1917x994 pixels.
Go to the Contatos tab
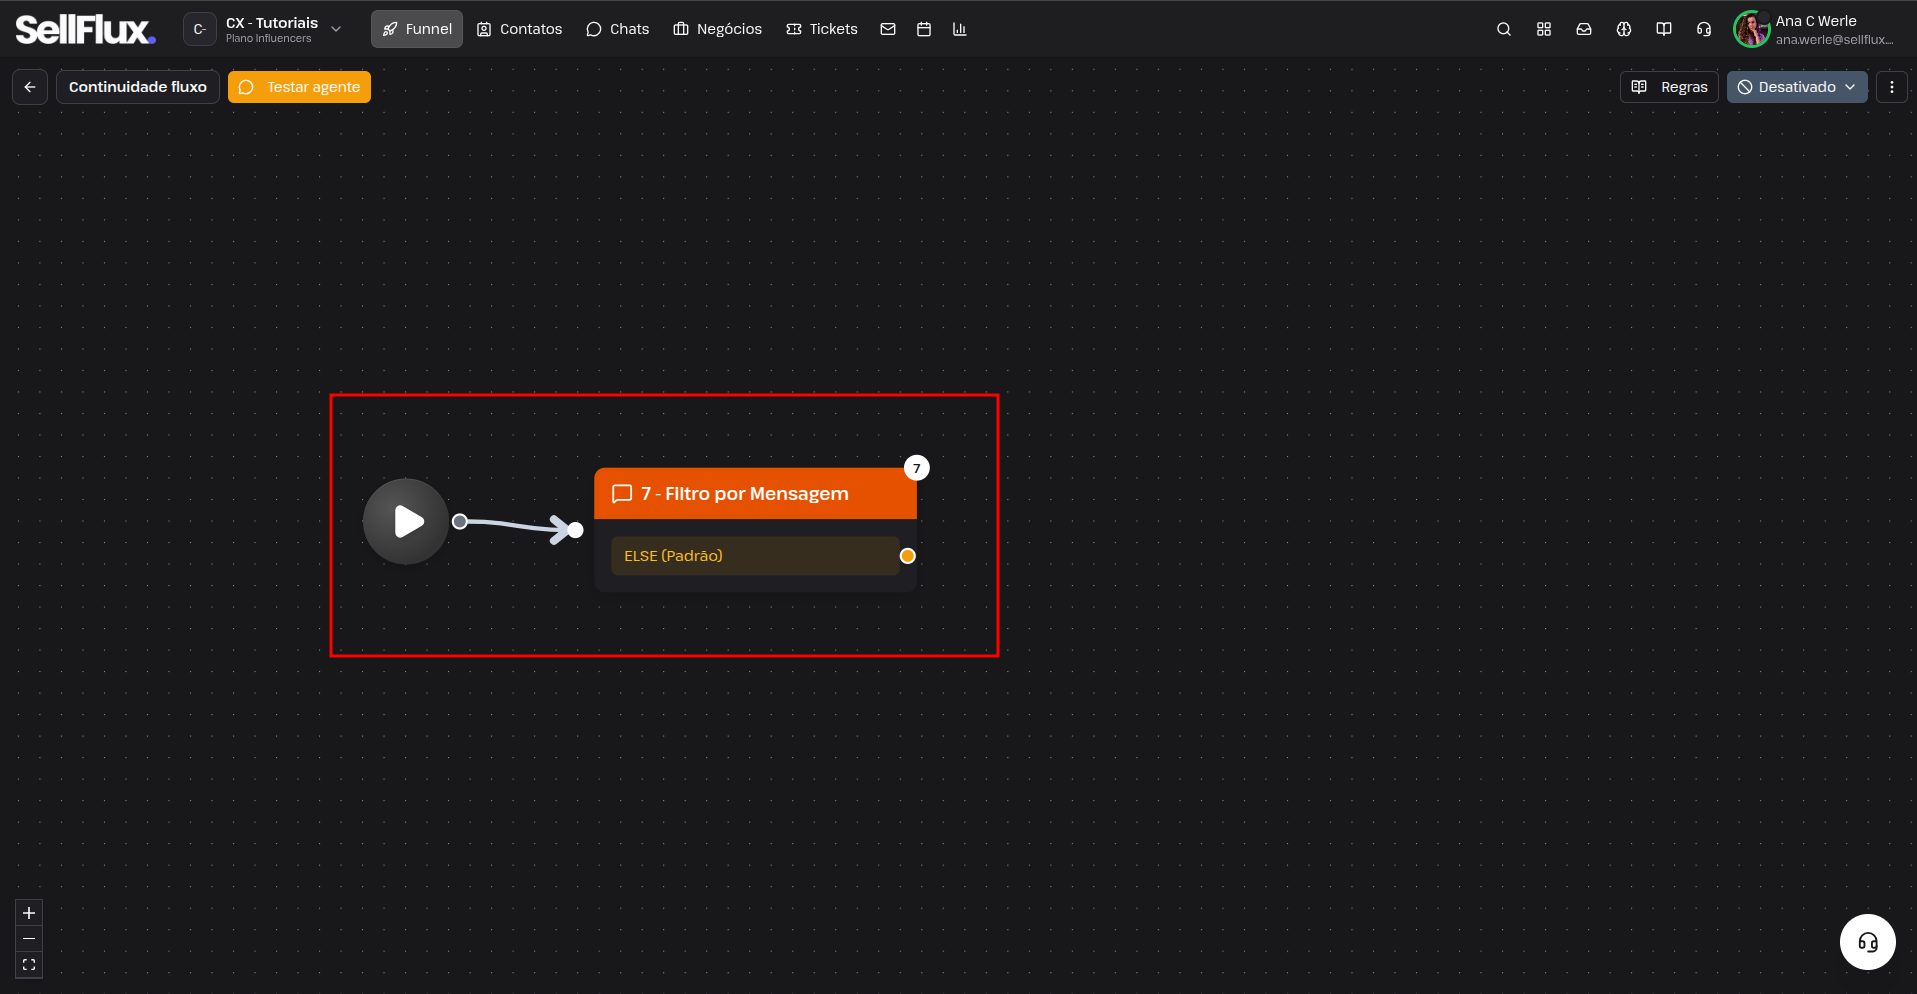coord(519,29)
